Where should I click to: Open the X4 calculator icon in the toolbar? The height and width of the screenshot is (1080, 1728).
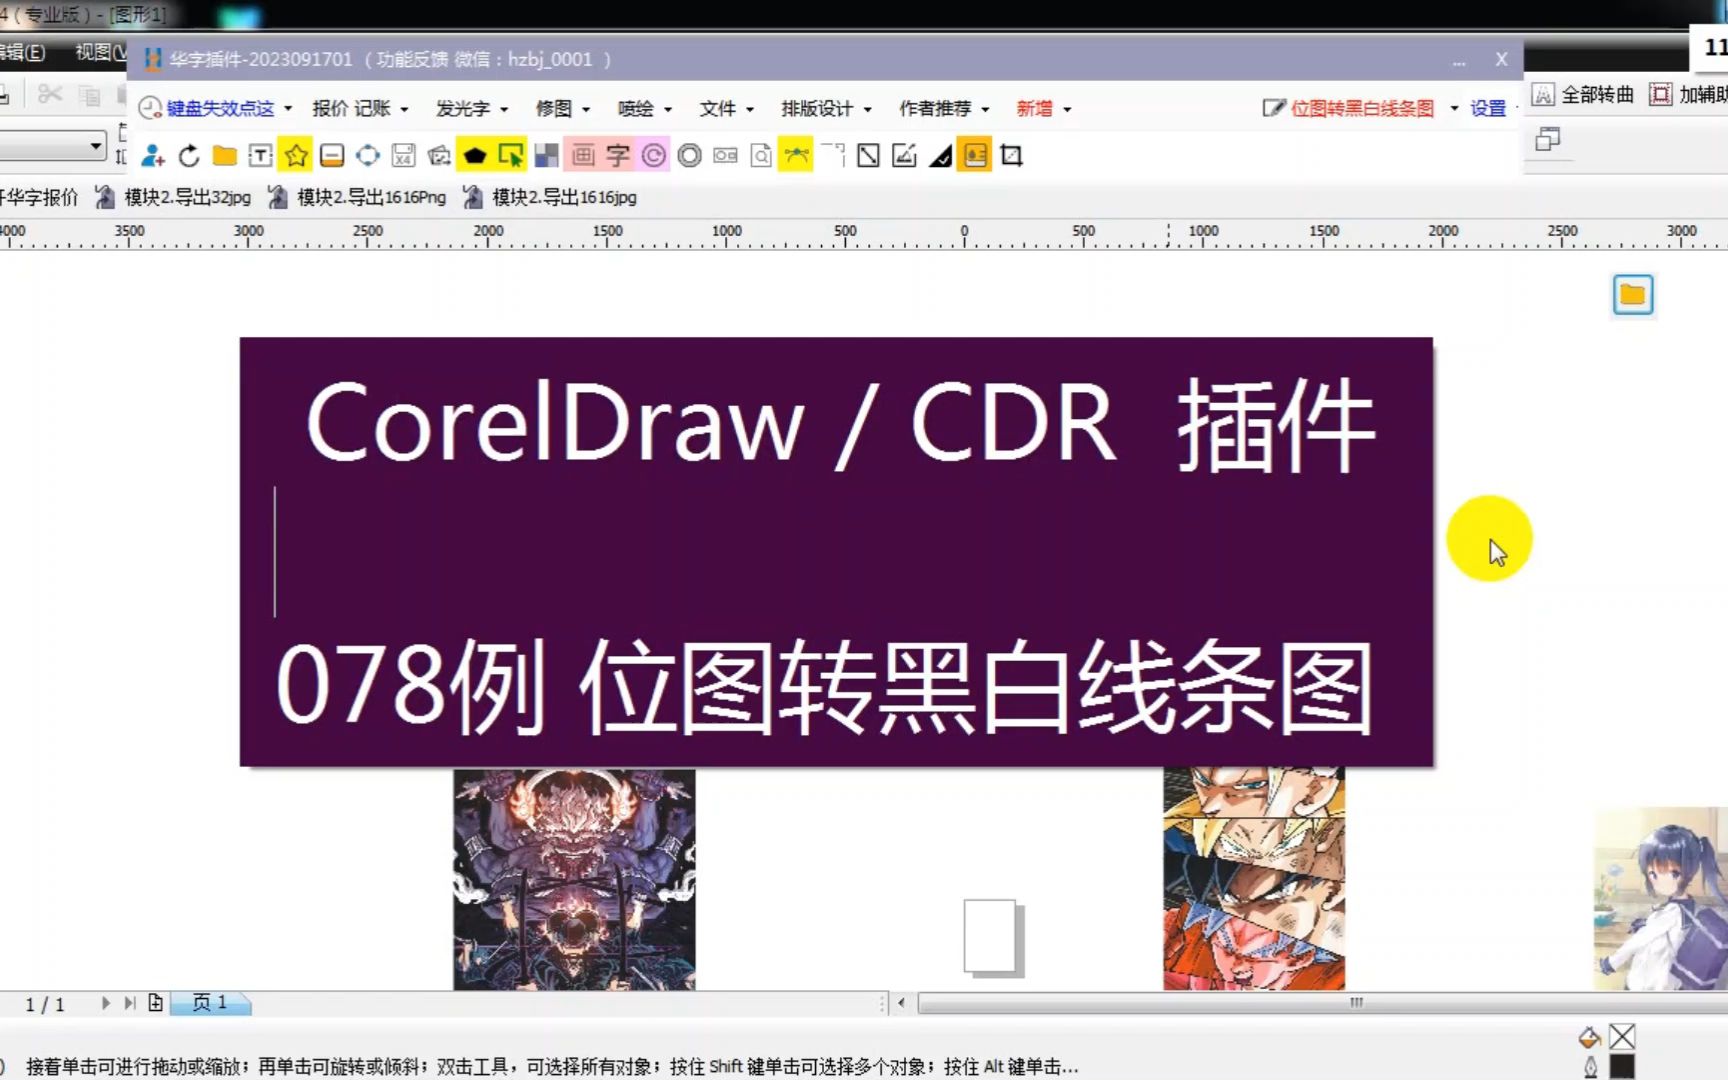[402, 155]
